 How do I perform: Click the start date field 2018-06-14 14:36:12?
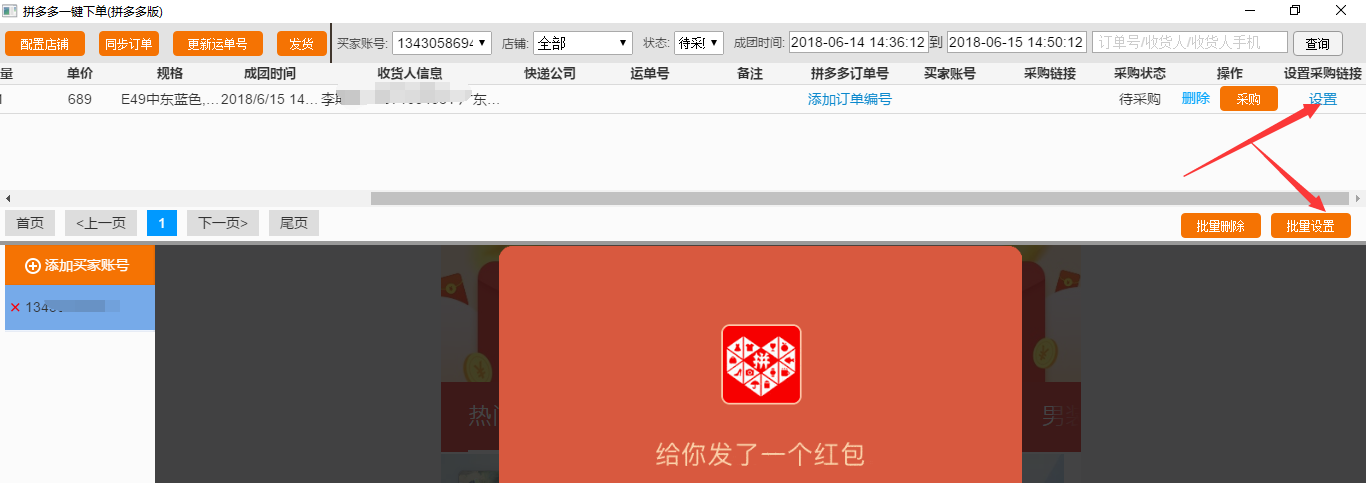click(x=858, y=43)
